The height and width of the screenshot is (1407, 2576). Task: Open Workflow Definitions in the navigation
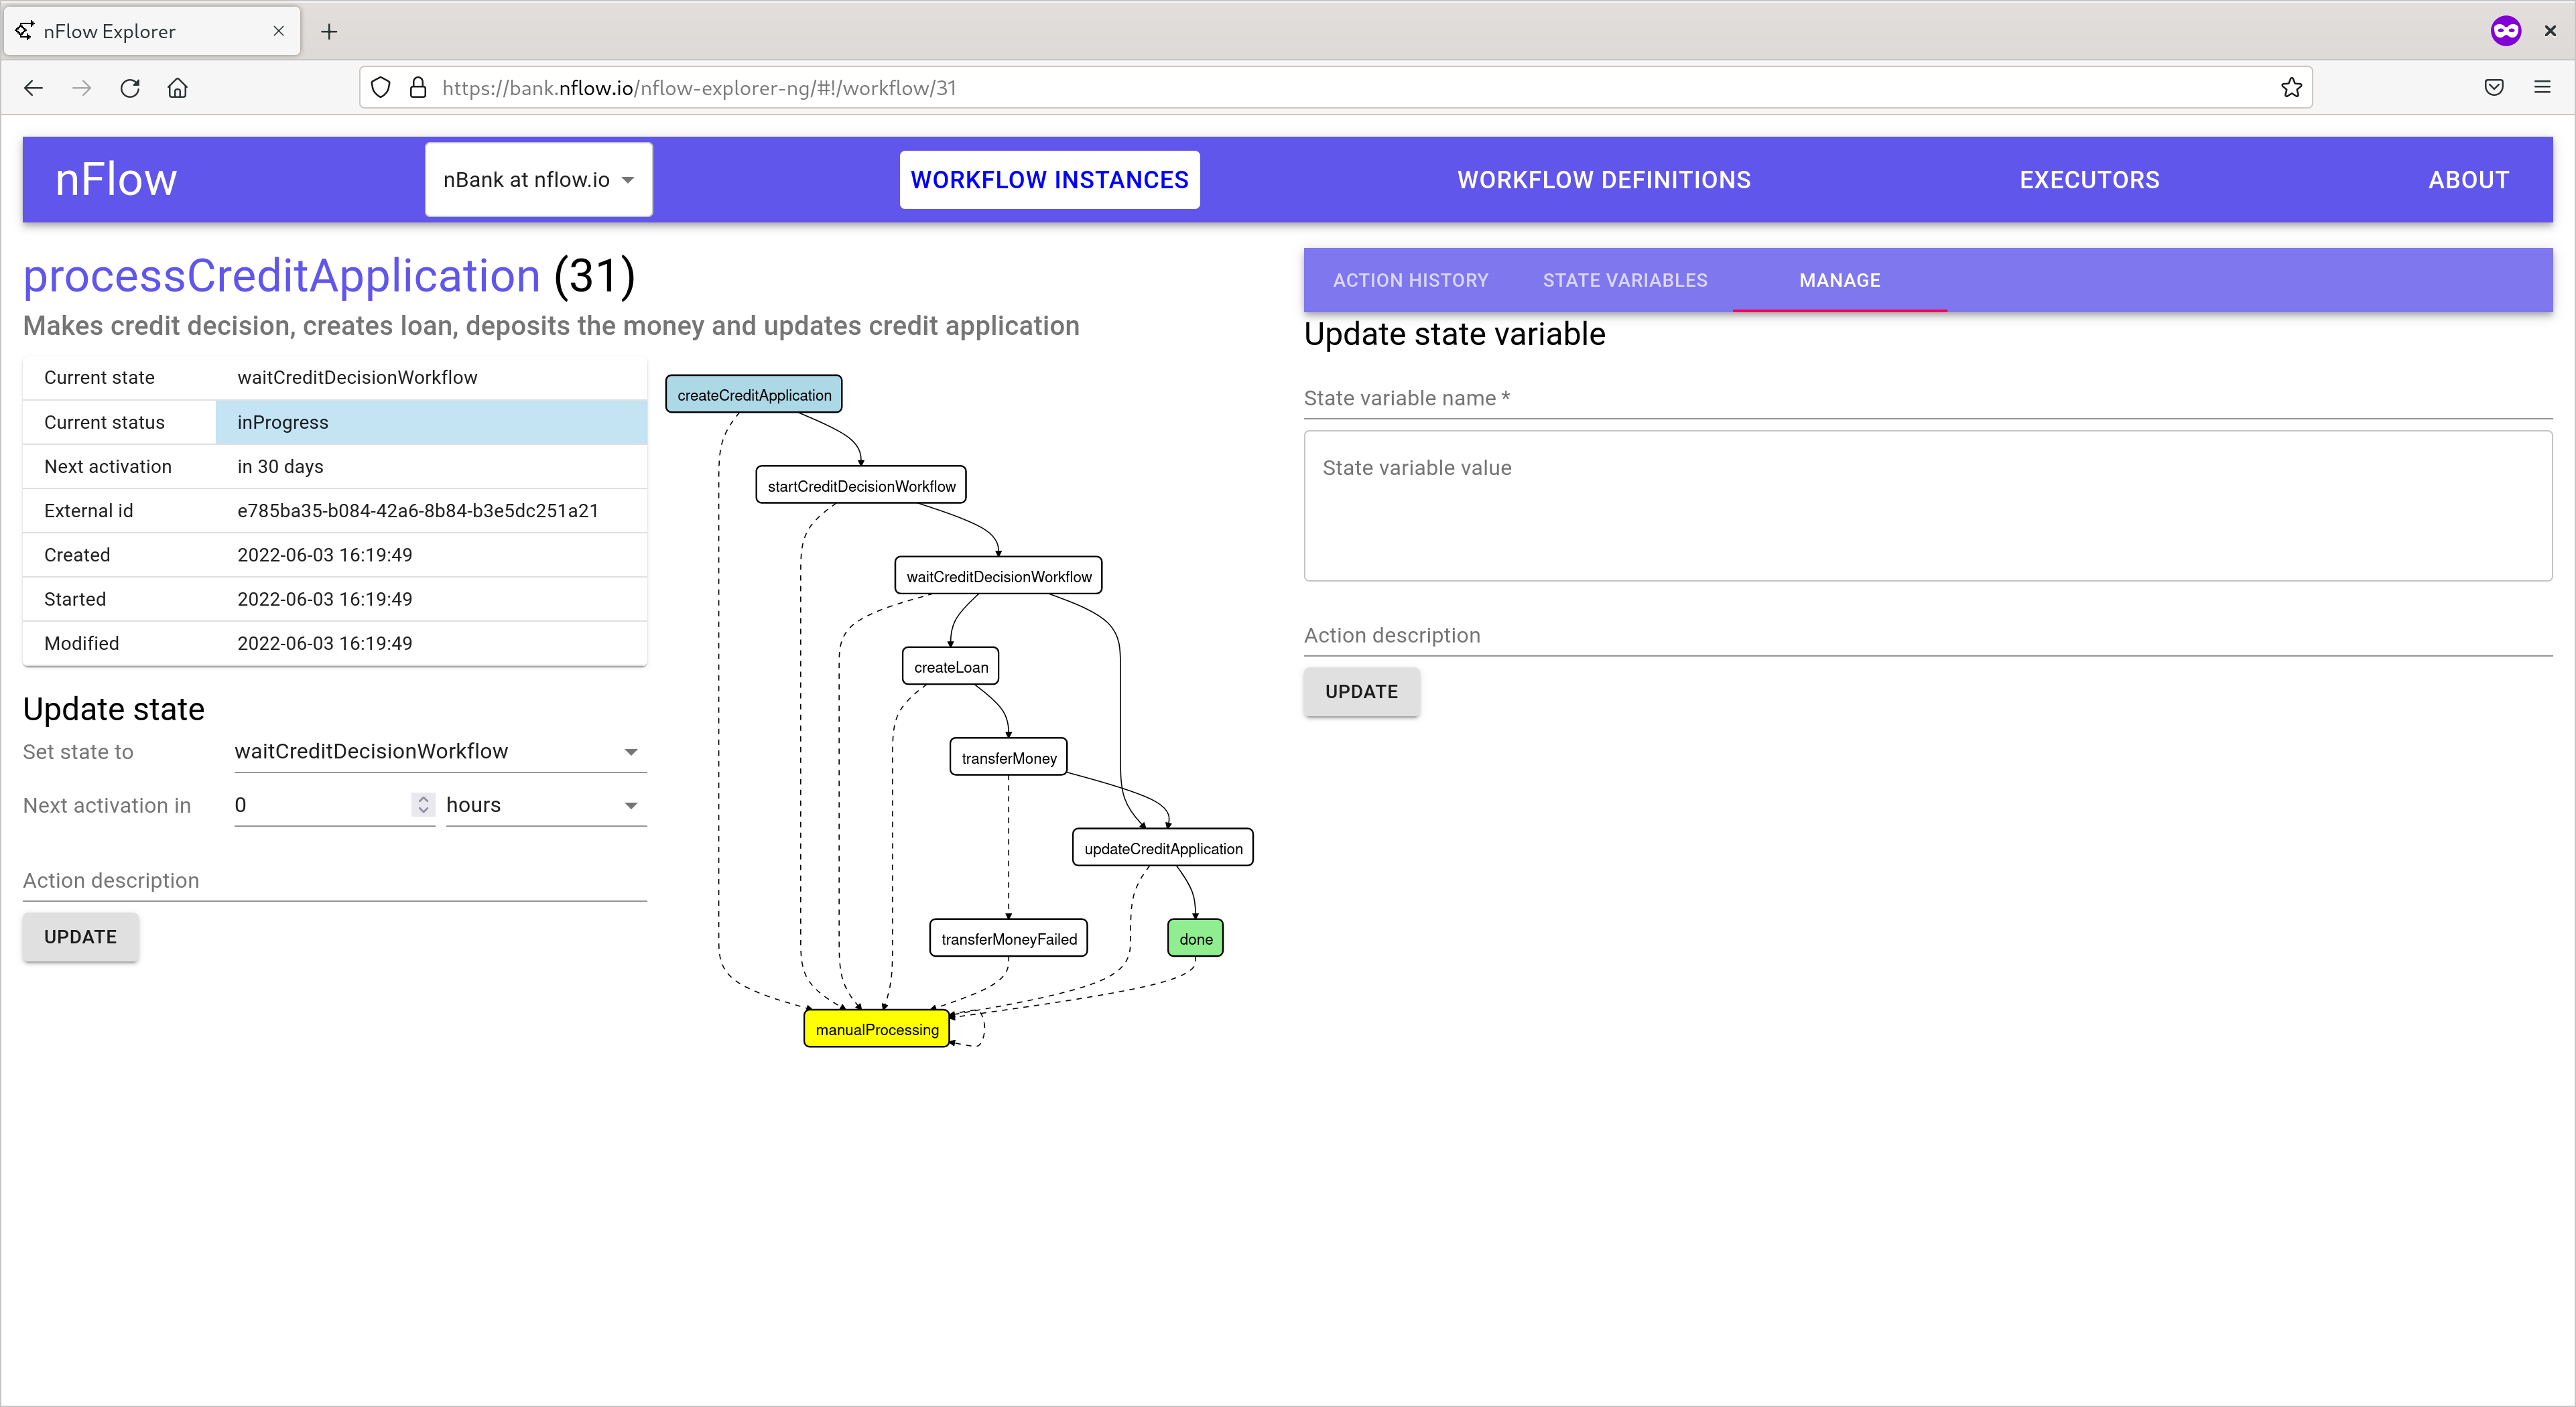pyautogui.click(x=1603, y=180)
